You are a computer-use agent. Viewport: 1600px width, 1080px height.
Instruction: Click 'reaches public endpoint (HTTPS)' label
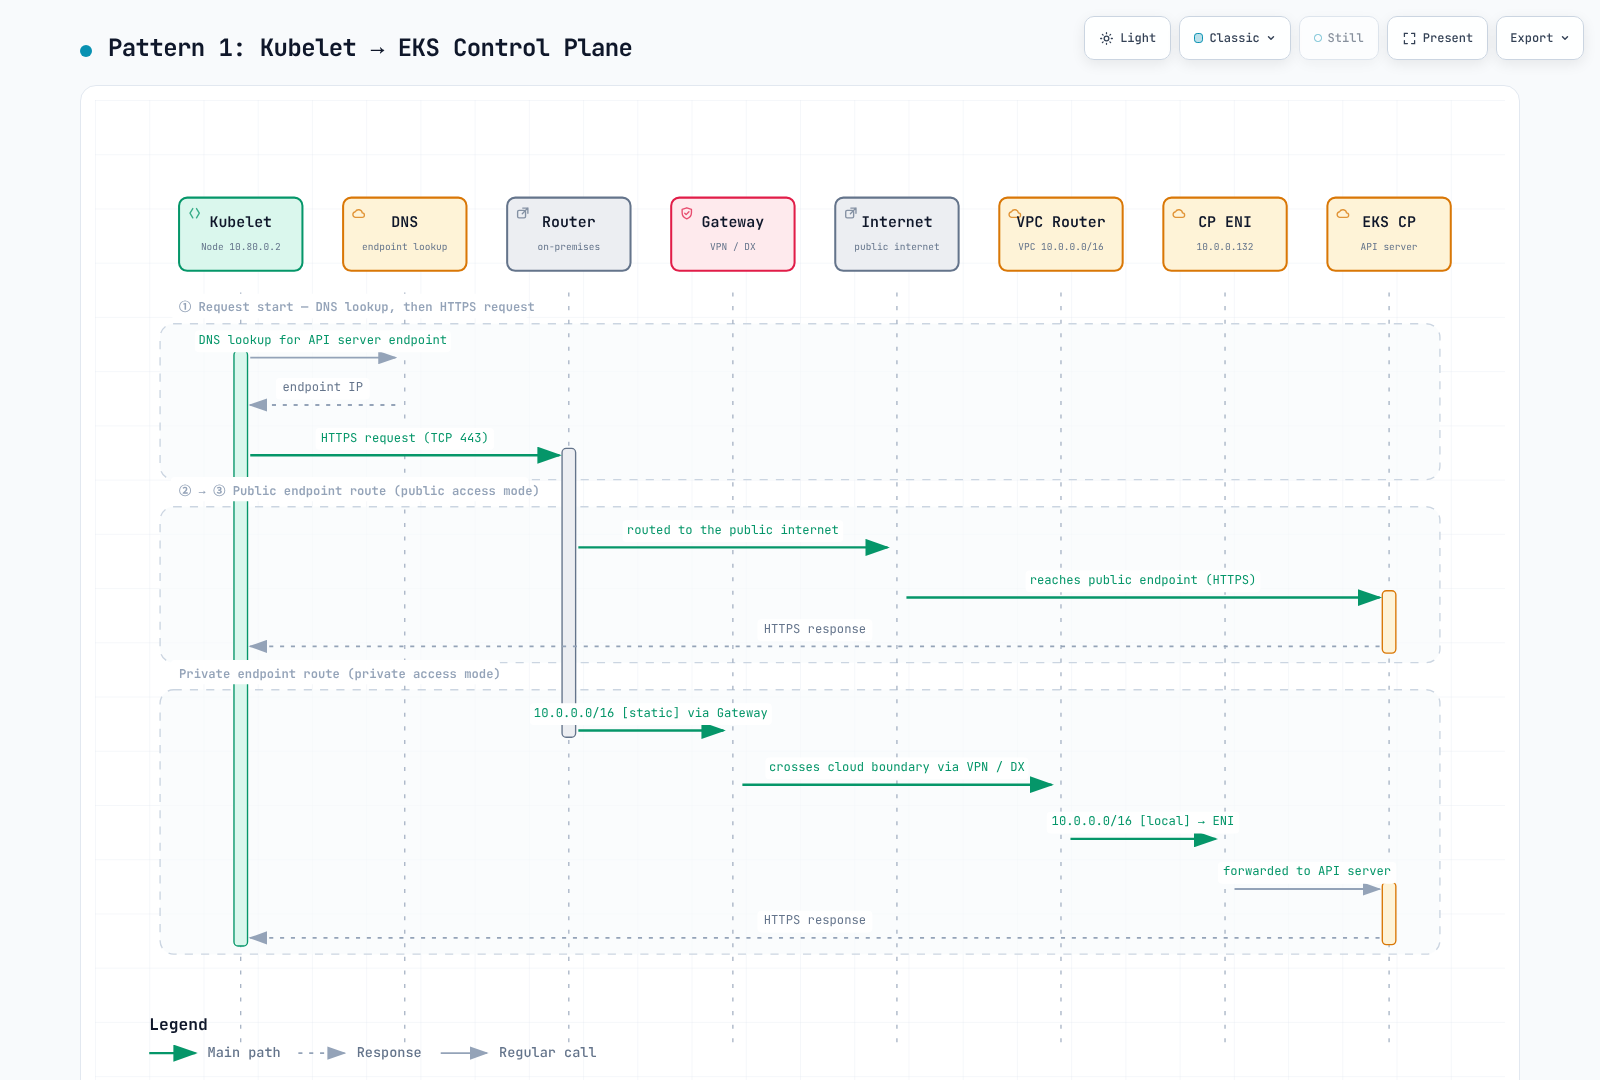[x=1143, y=580]
